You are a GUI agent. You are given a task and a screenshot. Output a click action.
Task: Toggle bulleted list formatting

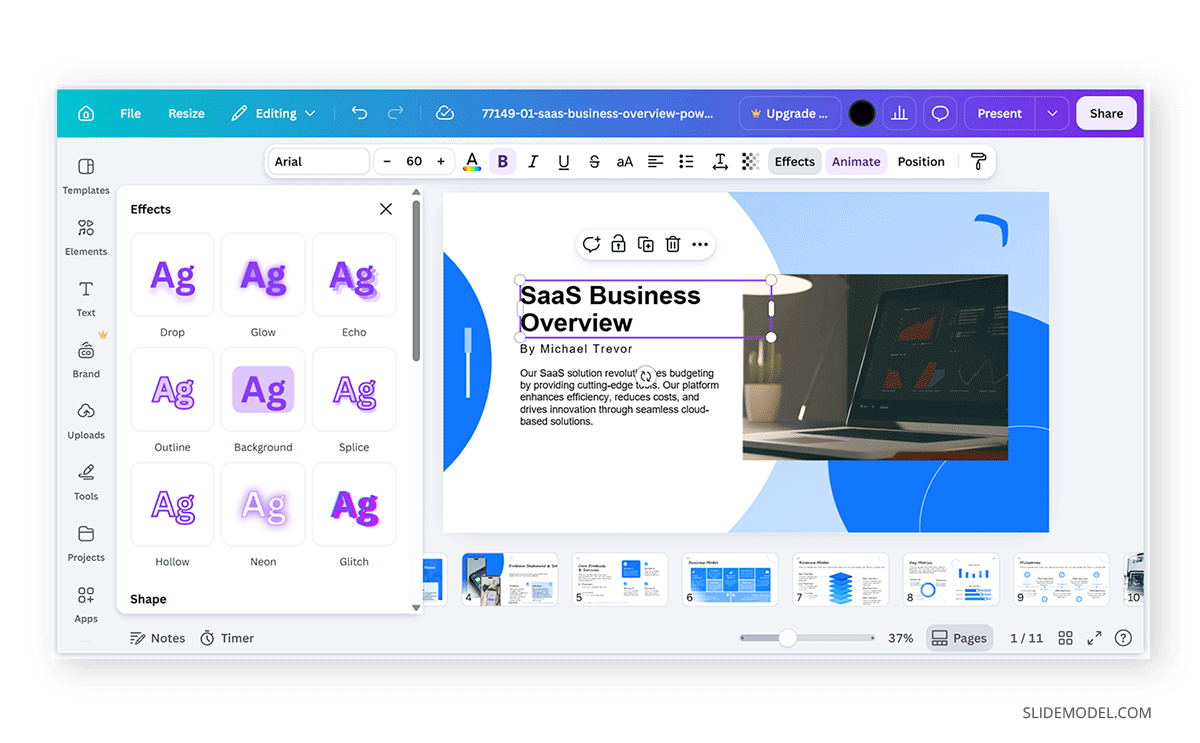[x=686, y=162]
